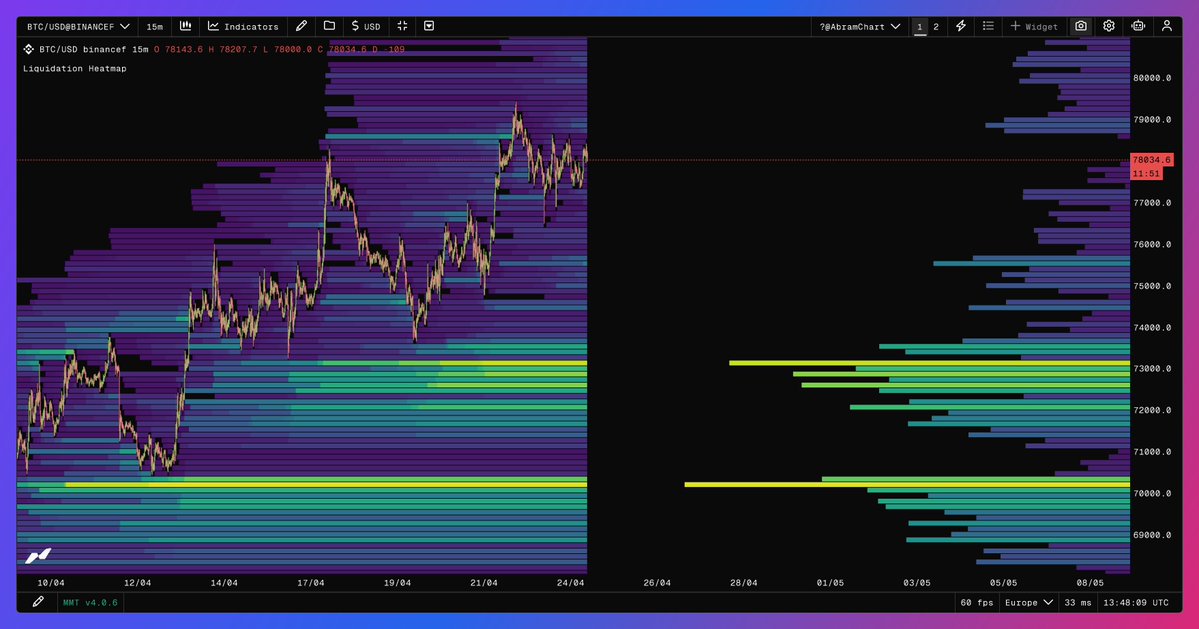Click the 24/04 date on time axis
This screenshot has width=1199, height=629.
pyautogui.click(x=570, y=583)
